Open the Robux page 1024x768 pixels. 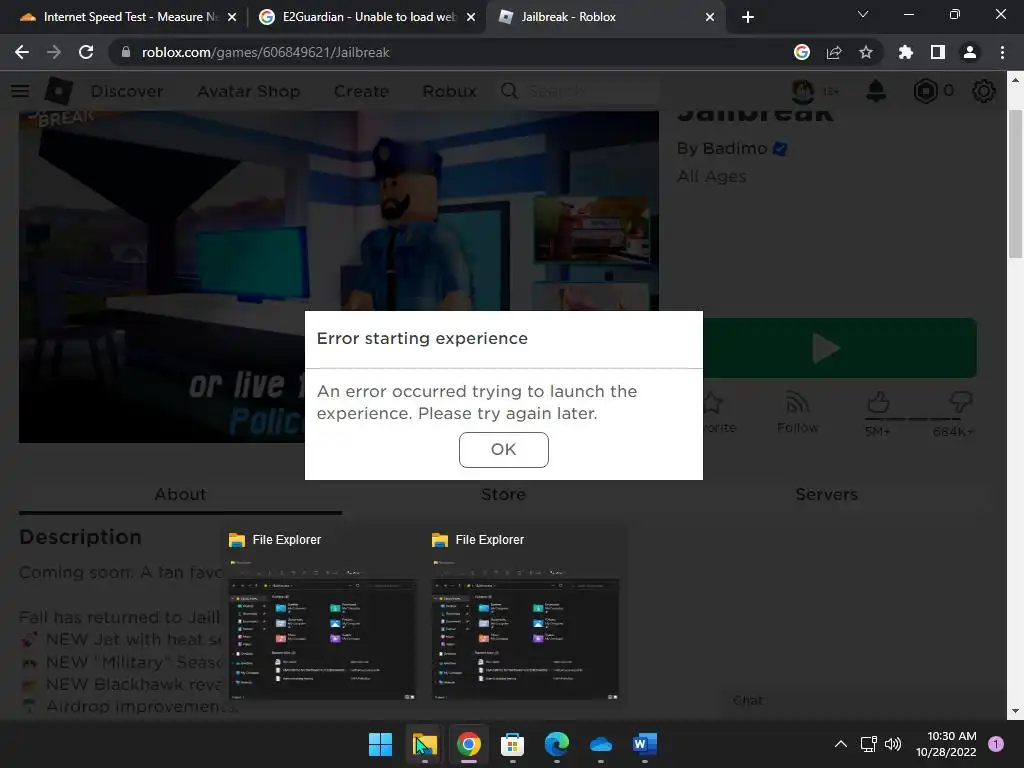click(449, 91)
